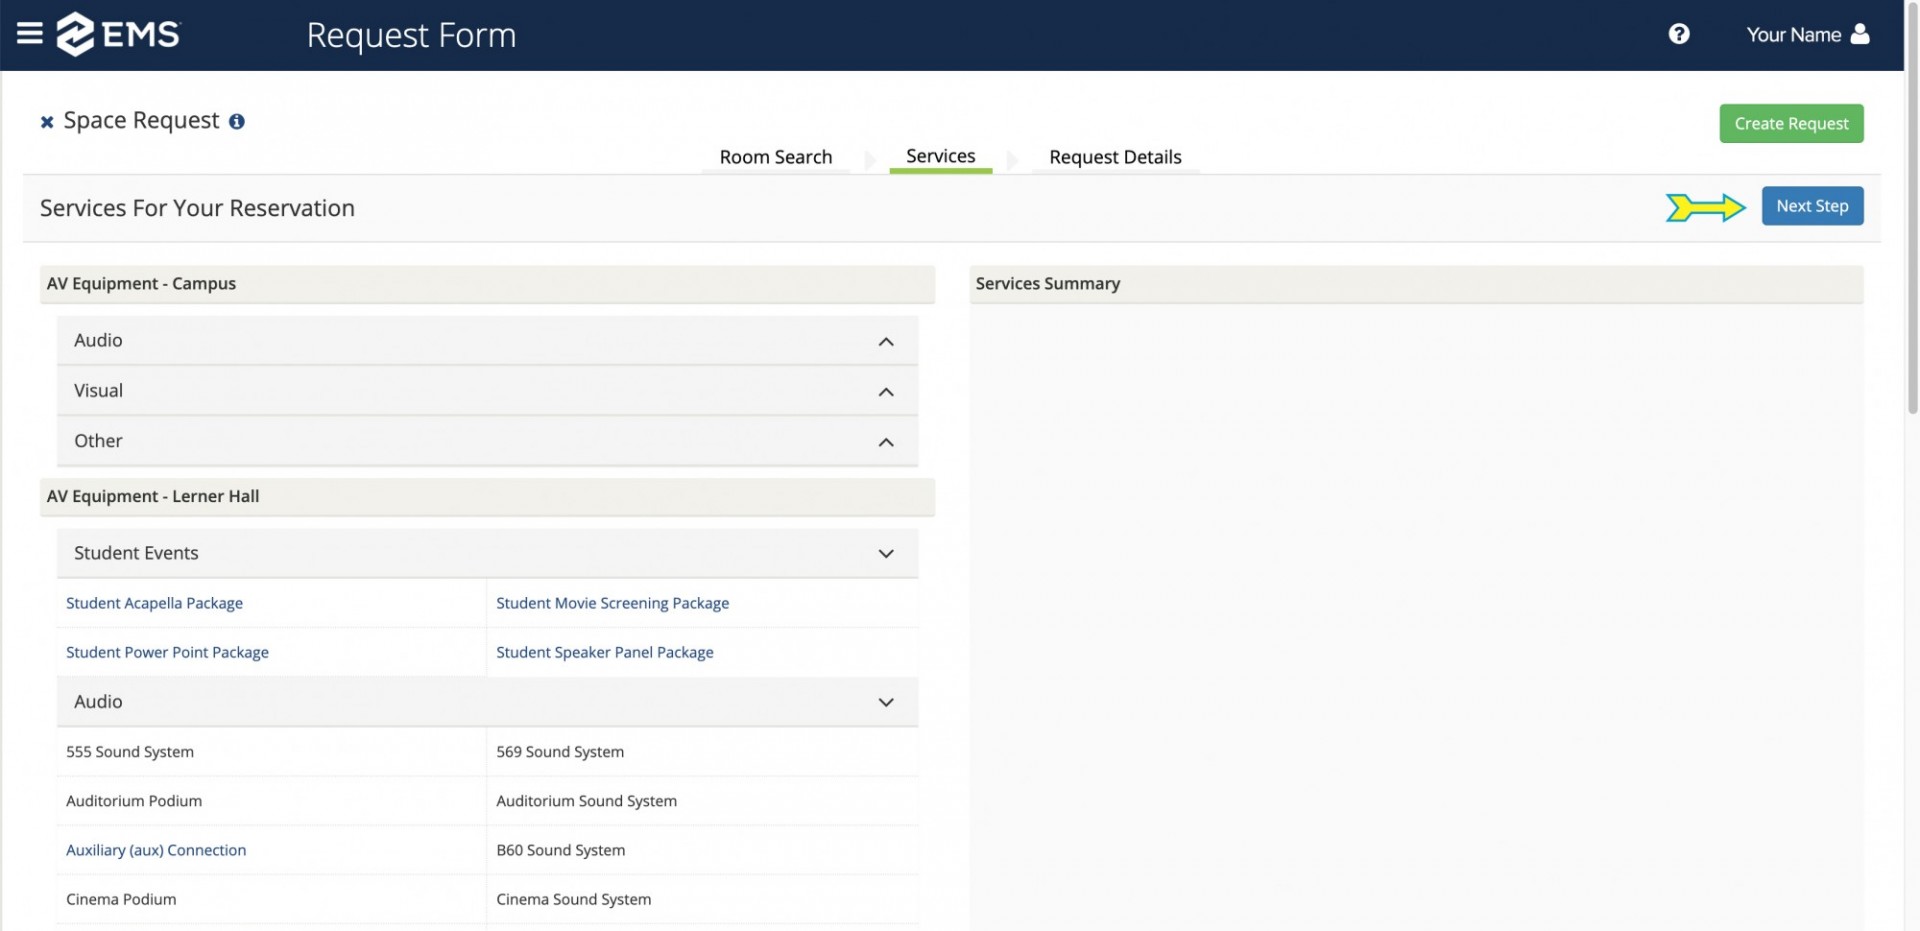
Task: Open the help question mark icon
Action: 1679,34
